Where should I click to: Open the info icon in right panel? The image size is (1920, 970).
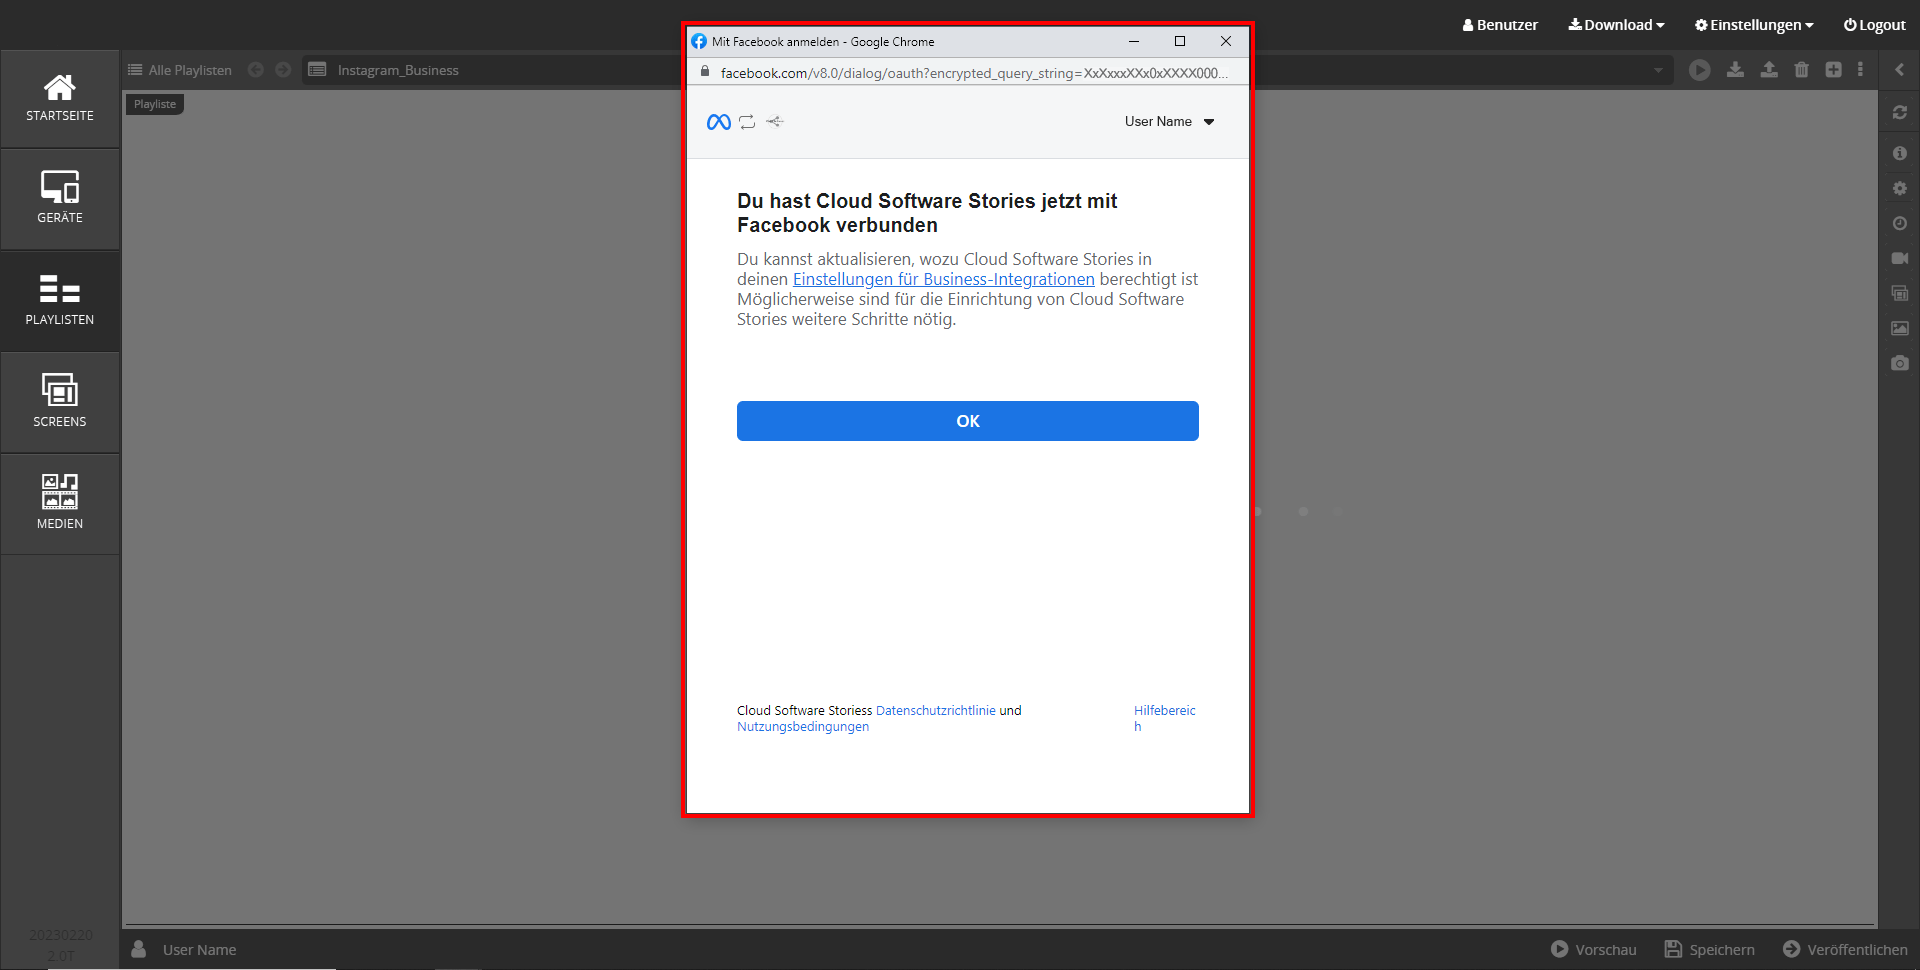tap(1899, 153)
